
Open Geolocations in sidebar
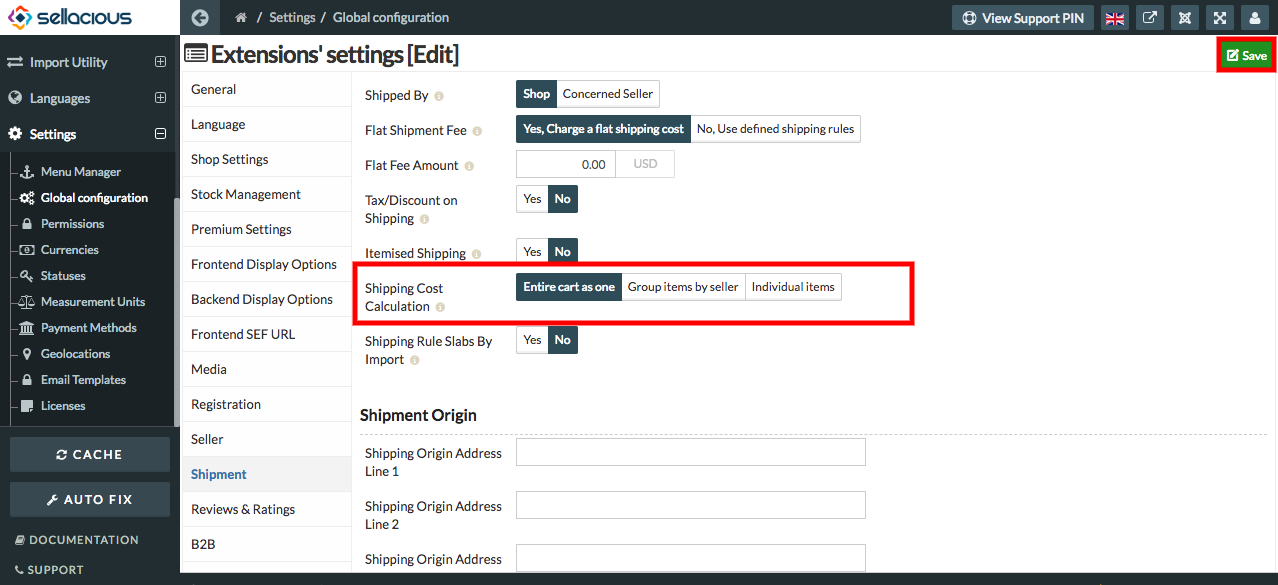coord(75,354)
